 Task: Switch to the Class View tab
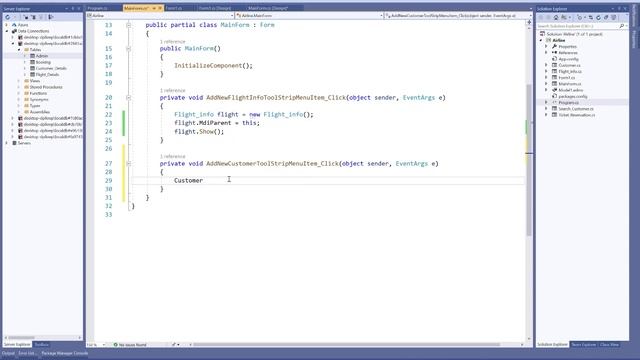[x=609, y=344]
